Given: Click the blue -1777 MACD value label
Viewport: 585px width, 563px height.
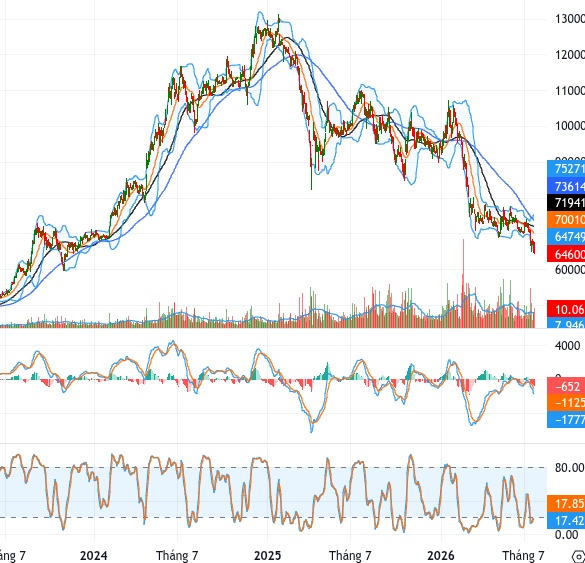Looking at the screenshot, I should pyautogui.click(x=566, y=419).
